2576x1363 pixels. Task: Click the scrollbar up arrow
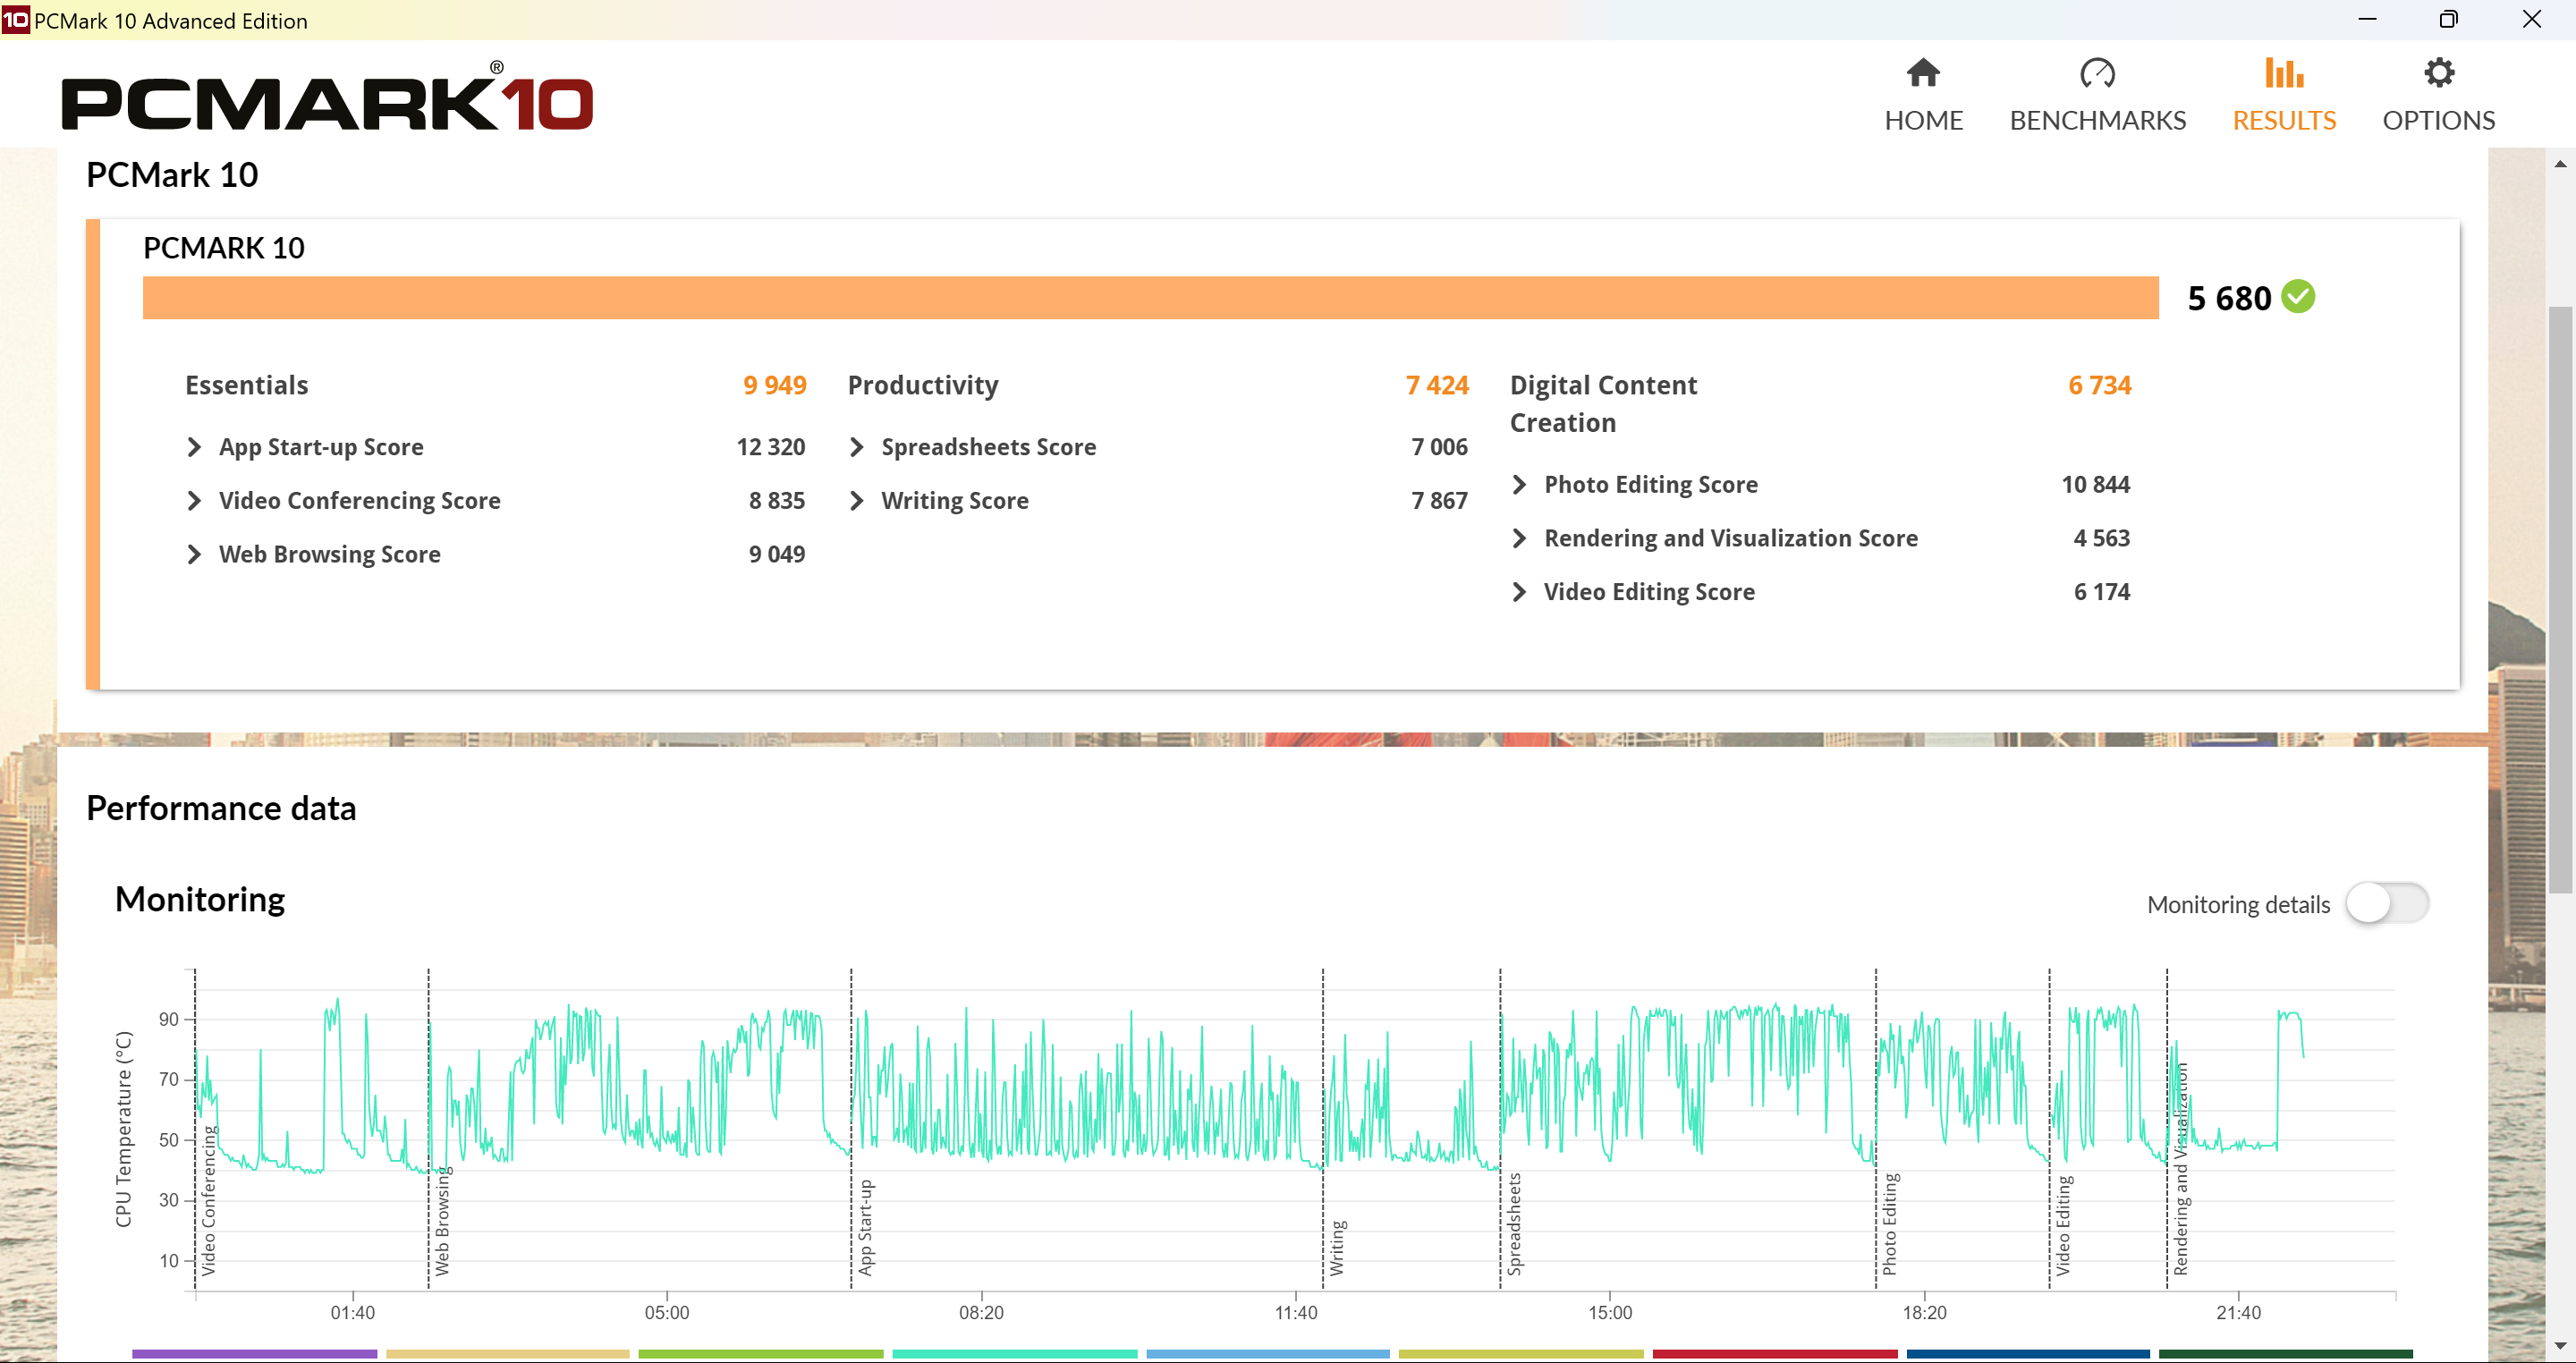tap(2559, 164)
